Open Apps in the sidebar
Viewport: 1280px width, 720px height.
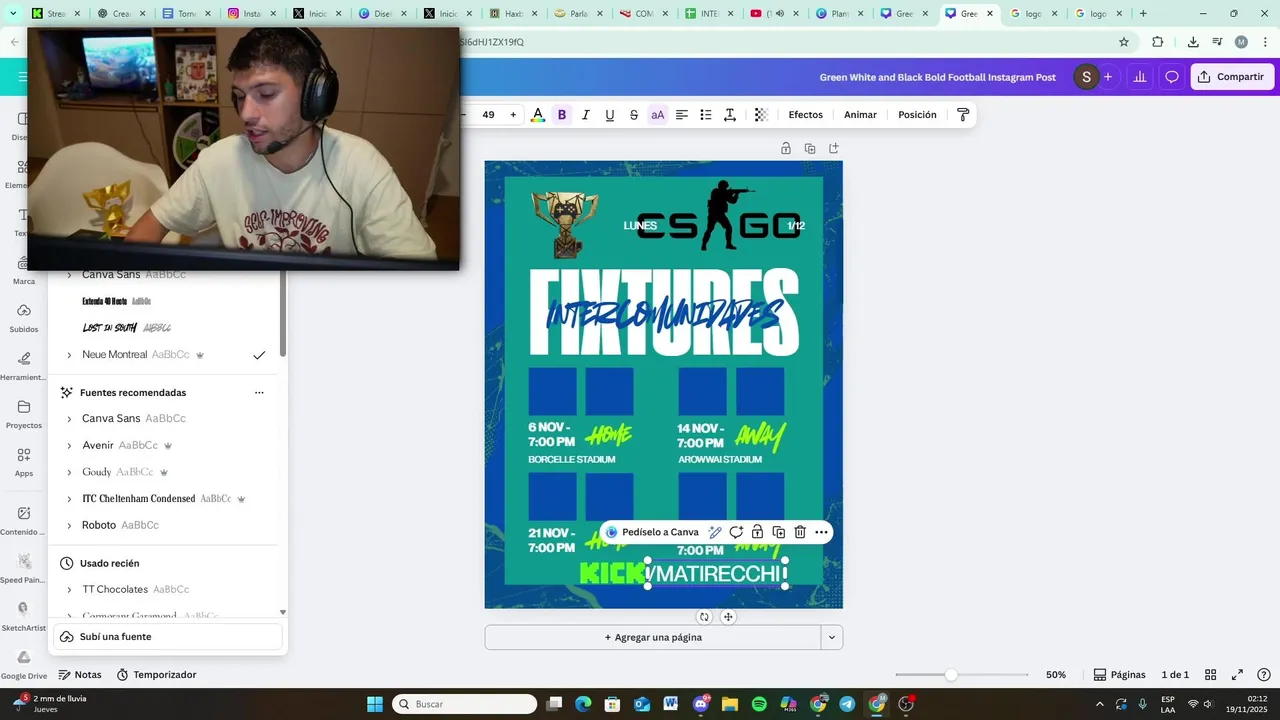click(x=24, y=462)
